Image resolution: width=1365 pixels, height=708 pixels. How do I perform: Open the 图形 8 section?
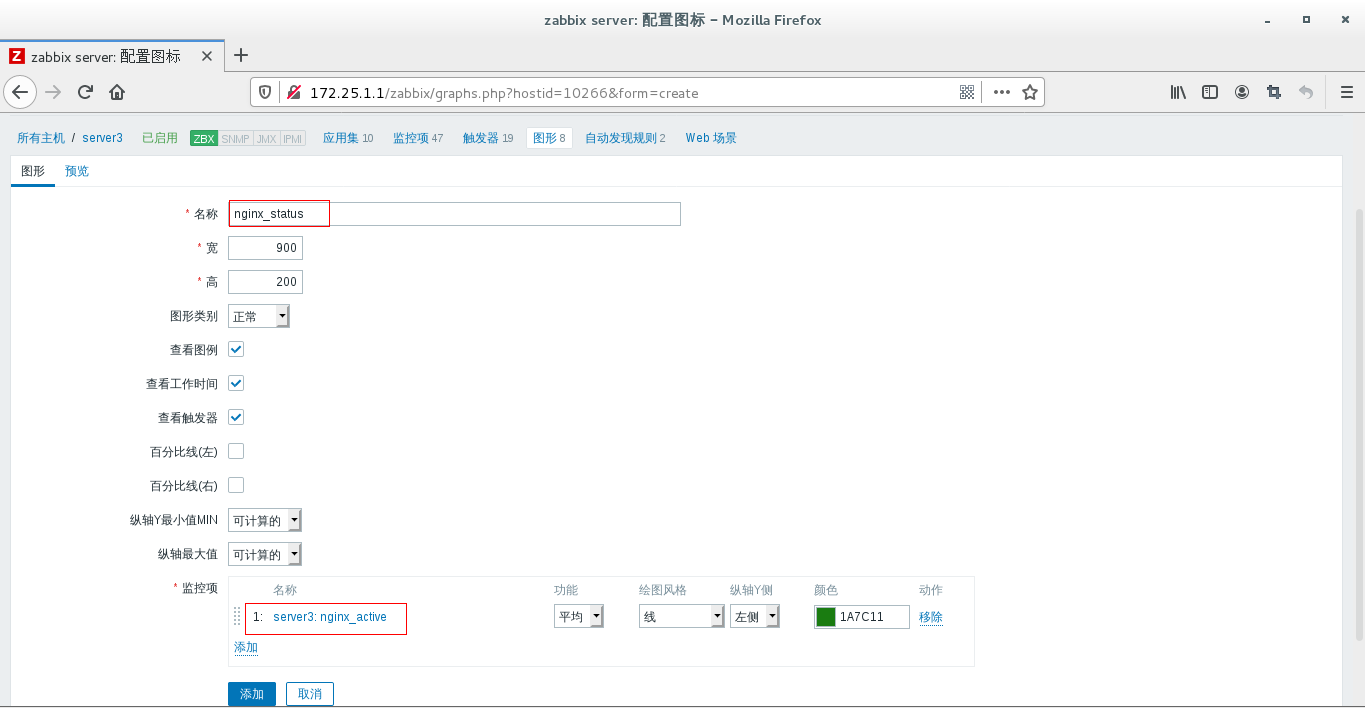click(x=549, y=138)
